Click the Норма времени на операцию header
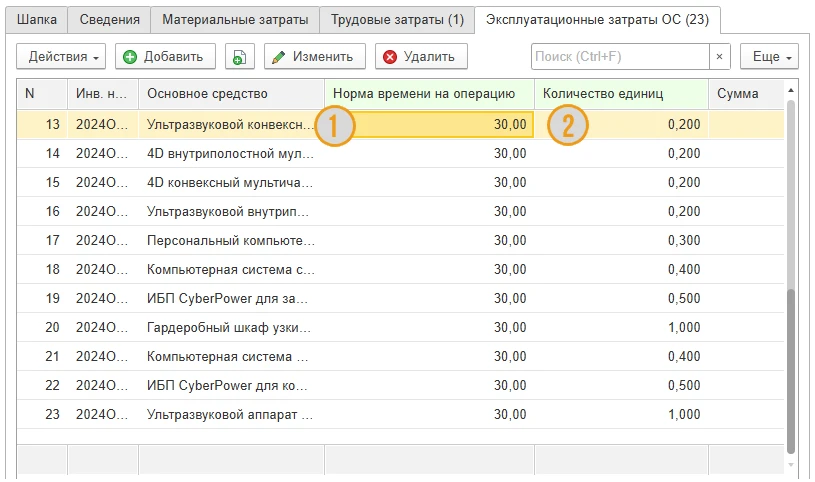This screenshot has width=815, height=482. [429, 94]
